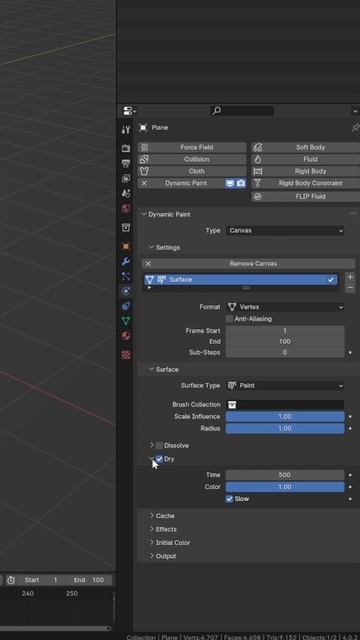Open the Surface Type Paint dropdown
This screenshot has width=360, height=640.
pos(285,385)
